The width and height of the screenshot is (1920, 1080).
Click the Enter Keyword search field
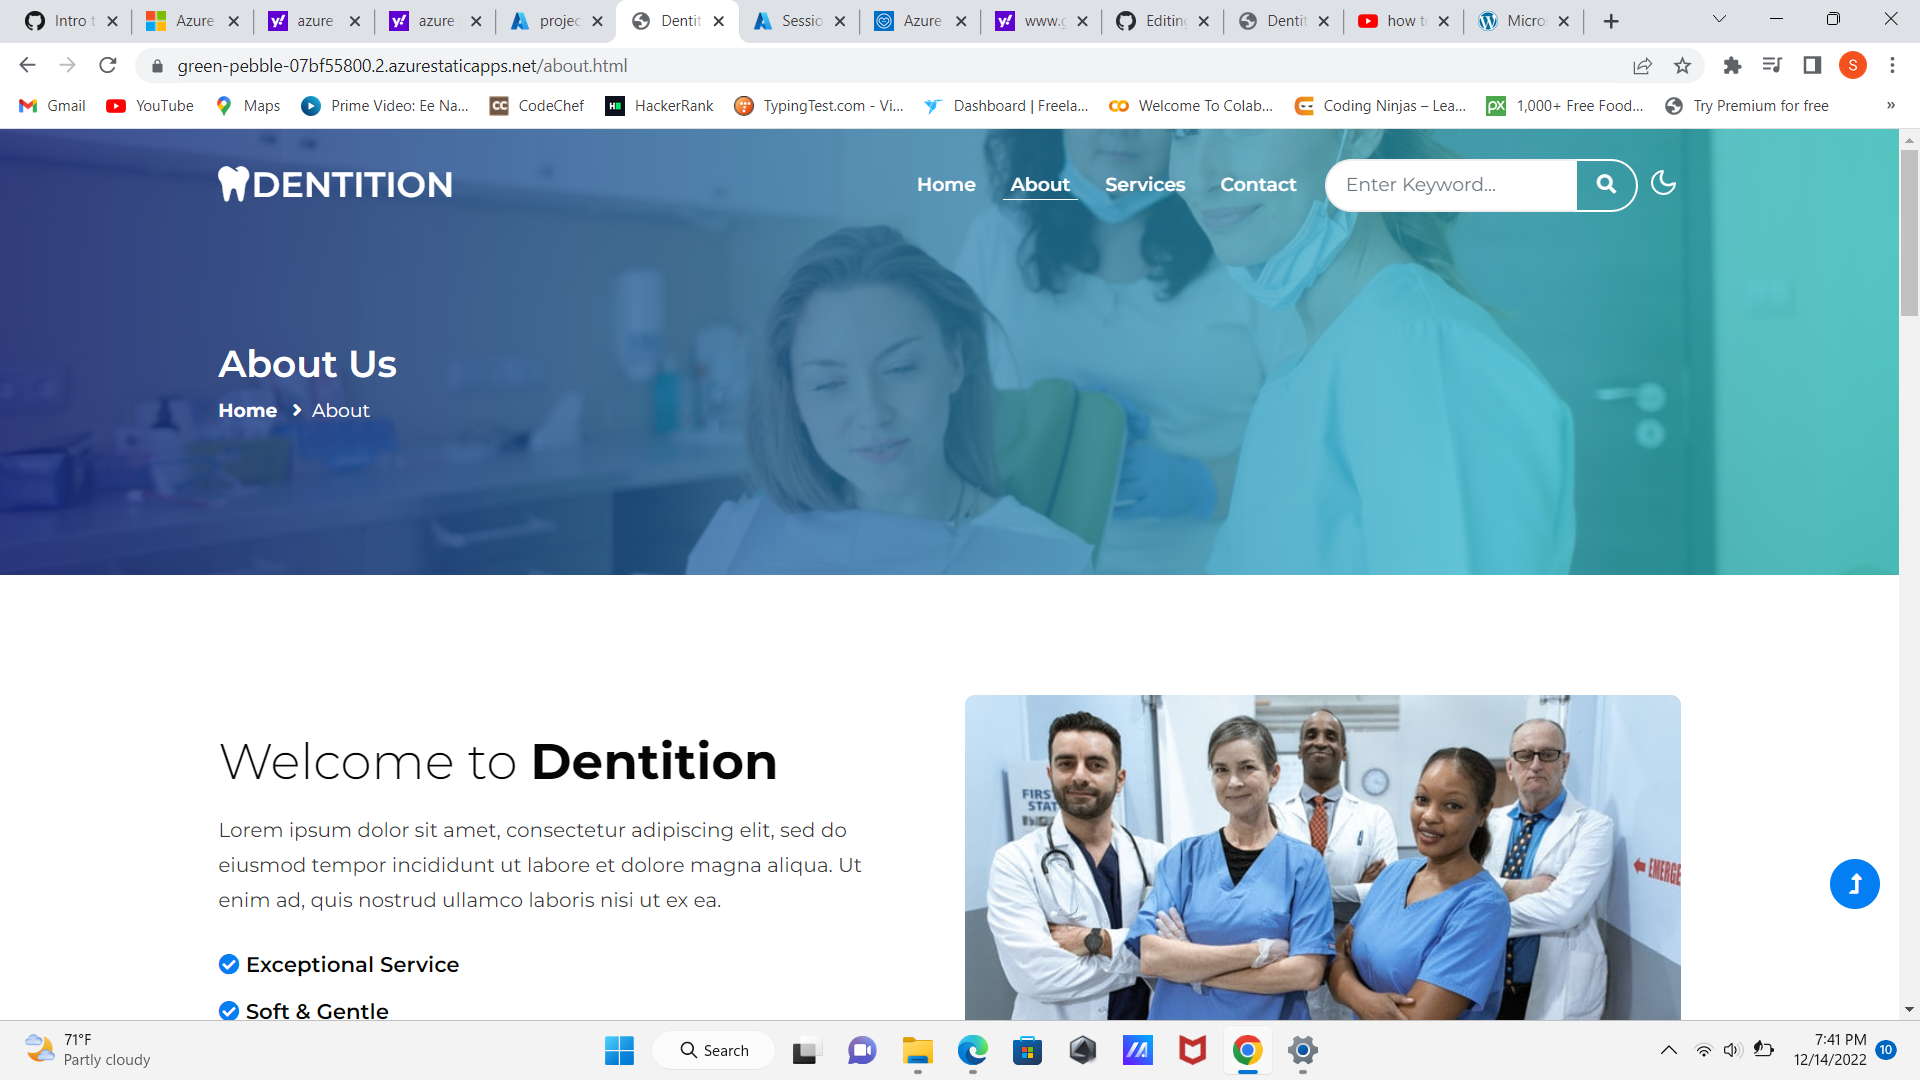point(1450,184)
